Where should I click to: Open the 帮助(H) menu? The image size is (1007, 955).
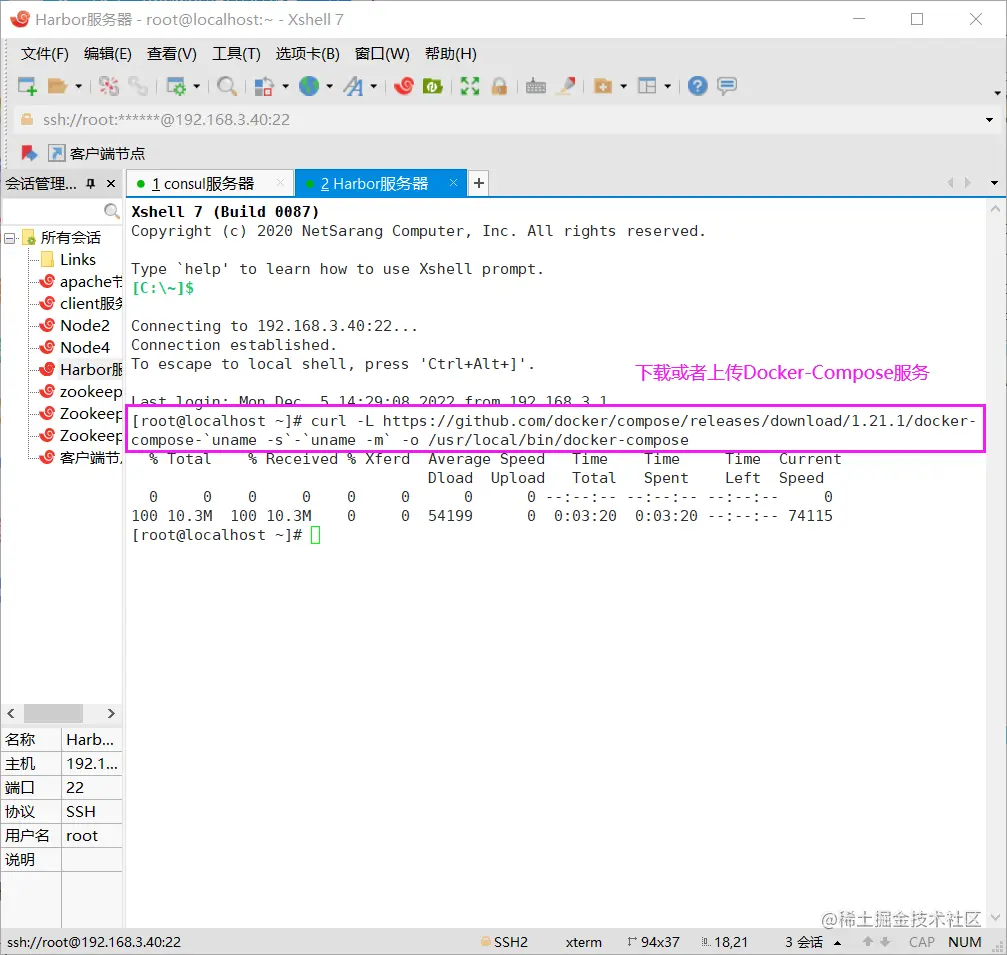point(451,54)
